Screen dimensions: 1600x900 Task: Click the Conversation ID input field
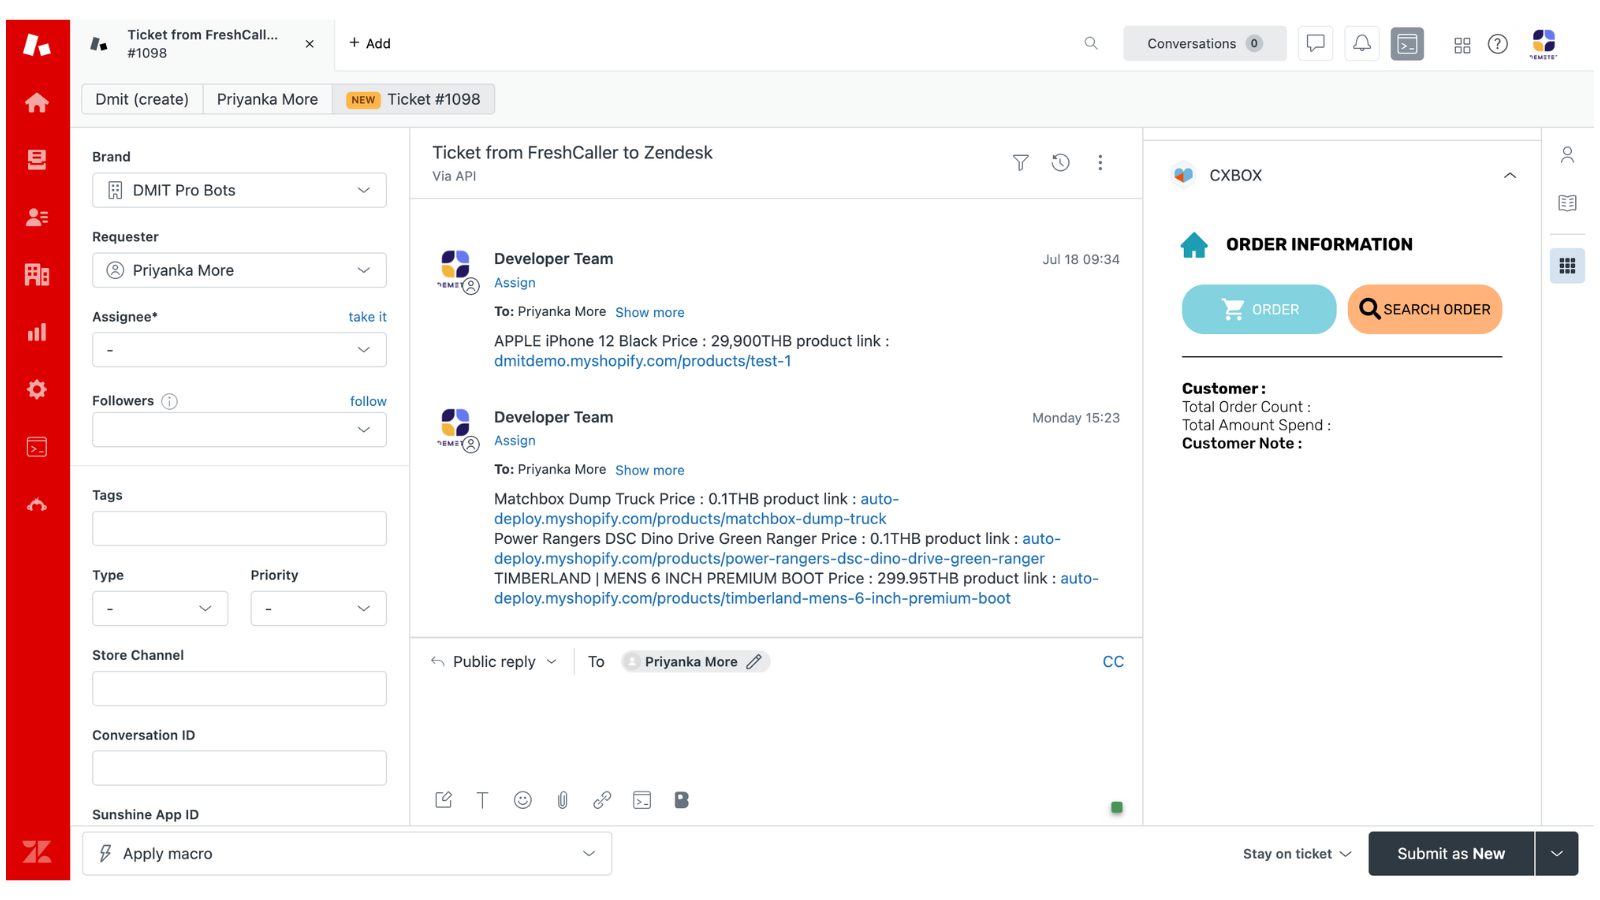click(239, 768)
